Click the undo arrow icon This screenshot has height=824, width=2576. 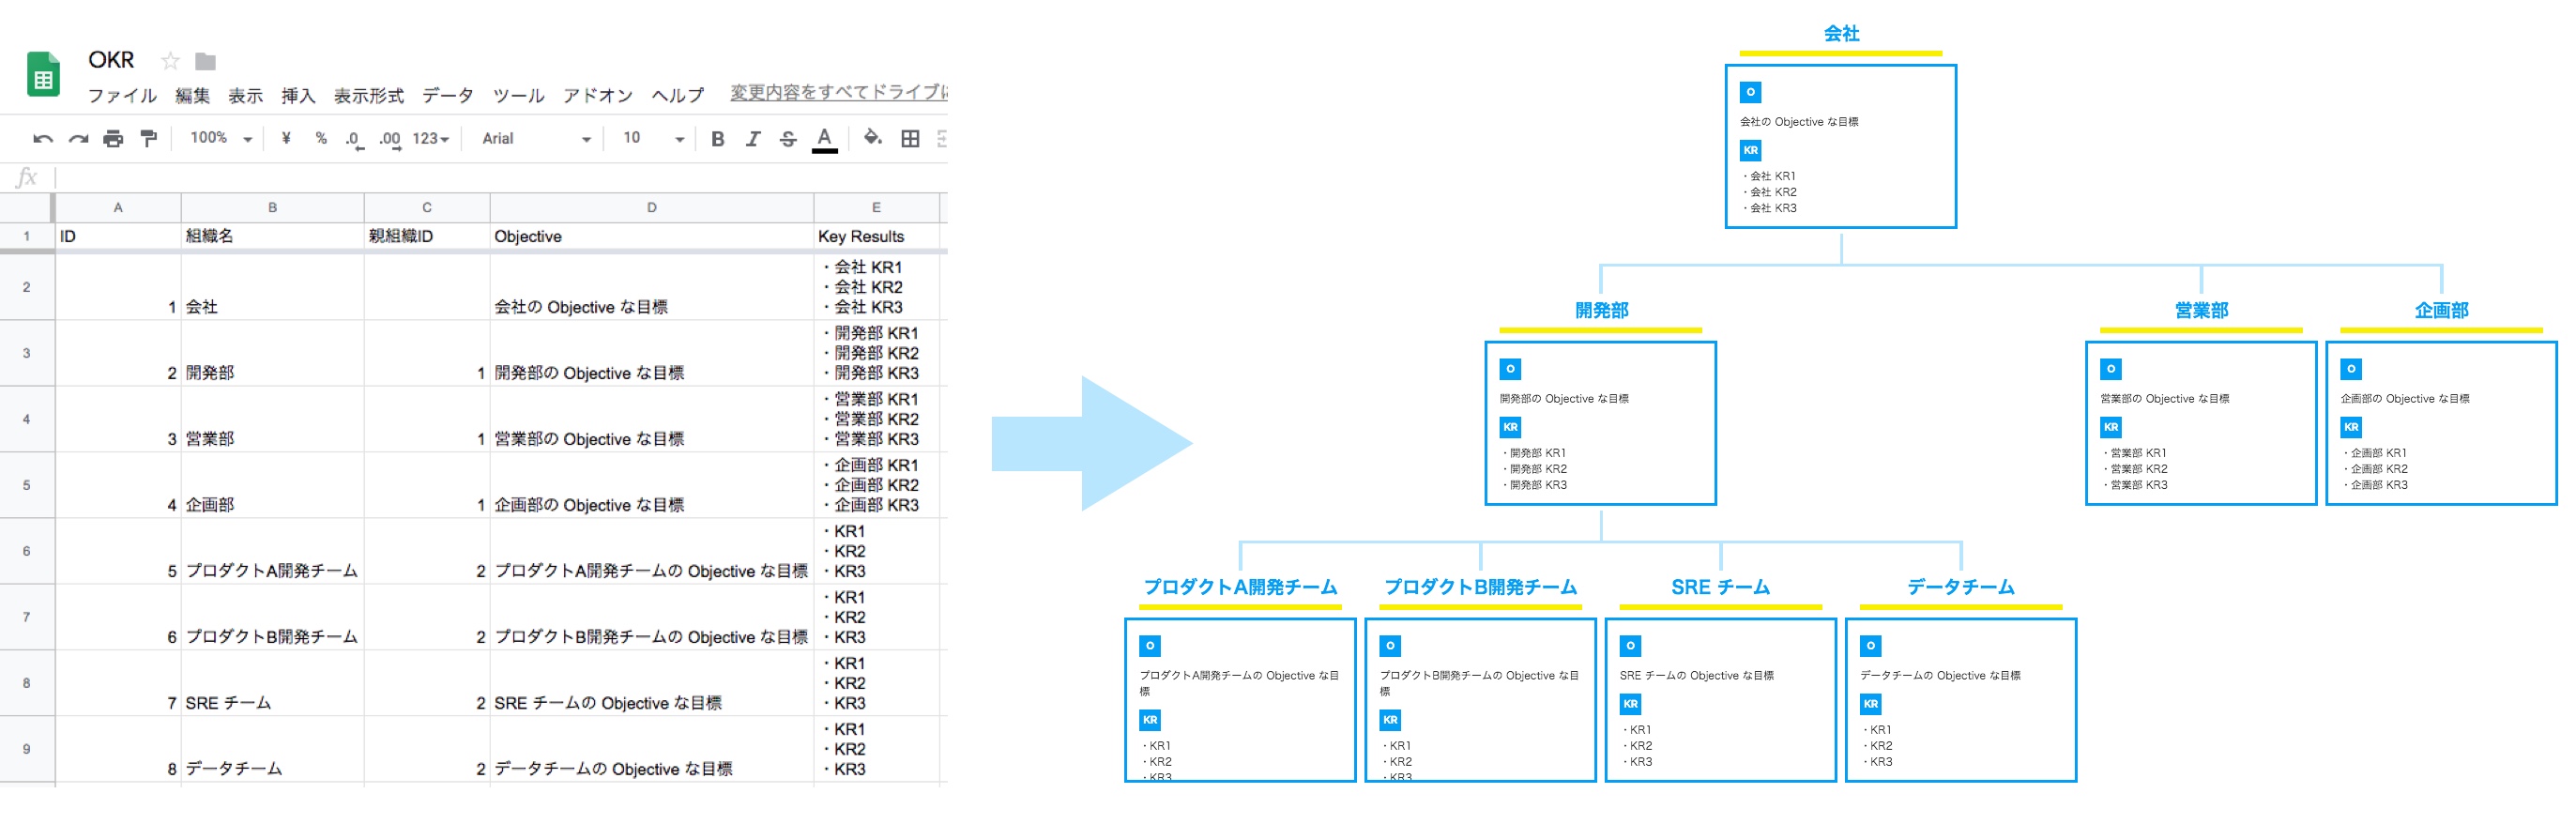(x=42, y=139)
